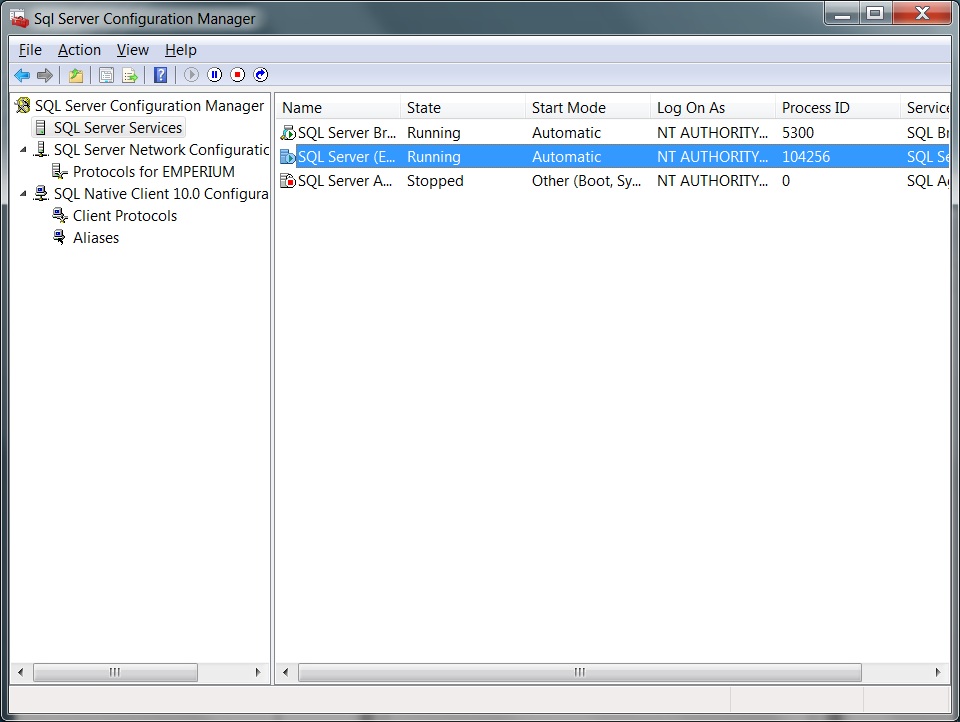Sort services by the State column
The height and width of the screenshot is (722, 960).
tap(460, 108)
